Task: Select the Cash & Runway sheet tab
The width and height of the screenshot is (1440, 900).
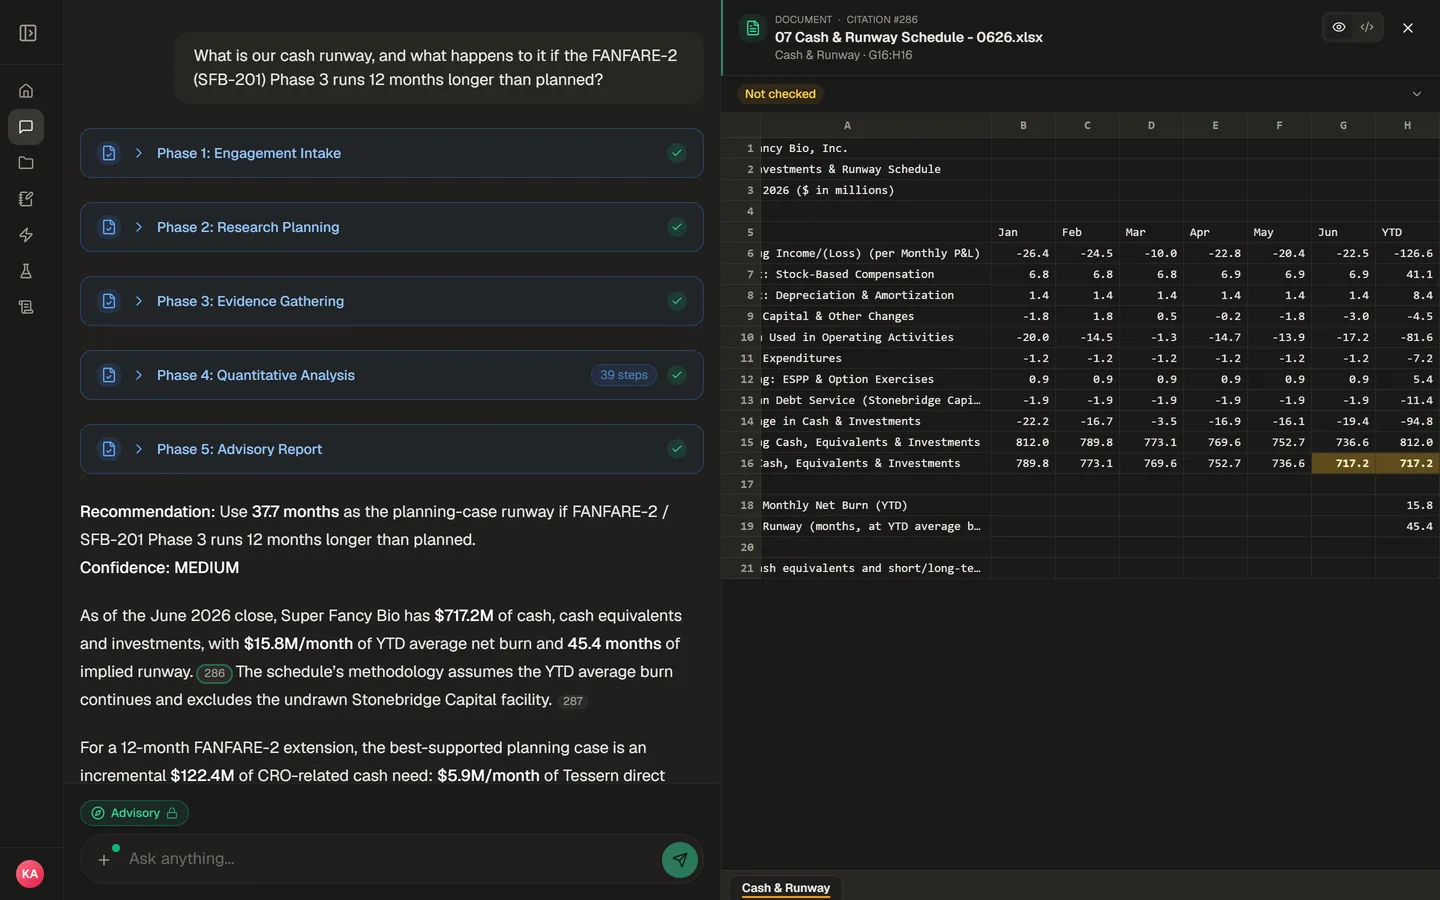Action: pyautogui.click(x=786, y=888)
